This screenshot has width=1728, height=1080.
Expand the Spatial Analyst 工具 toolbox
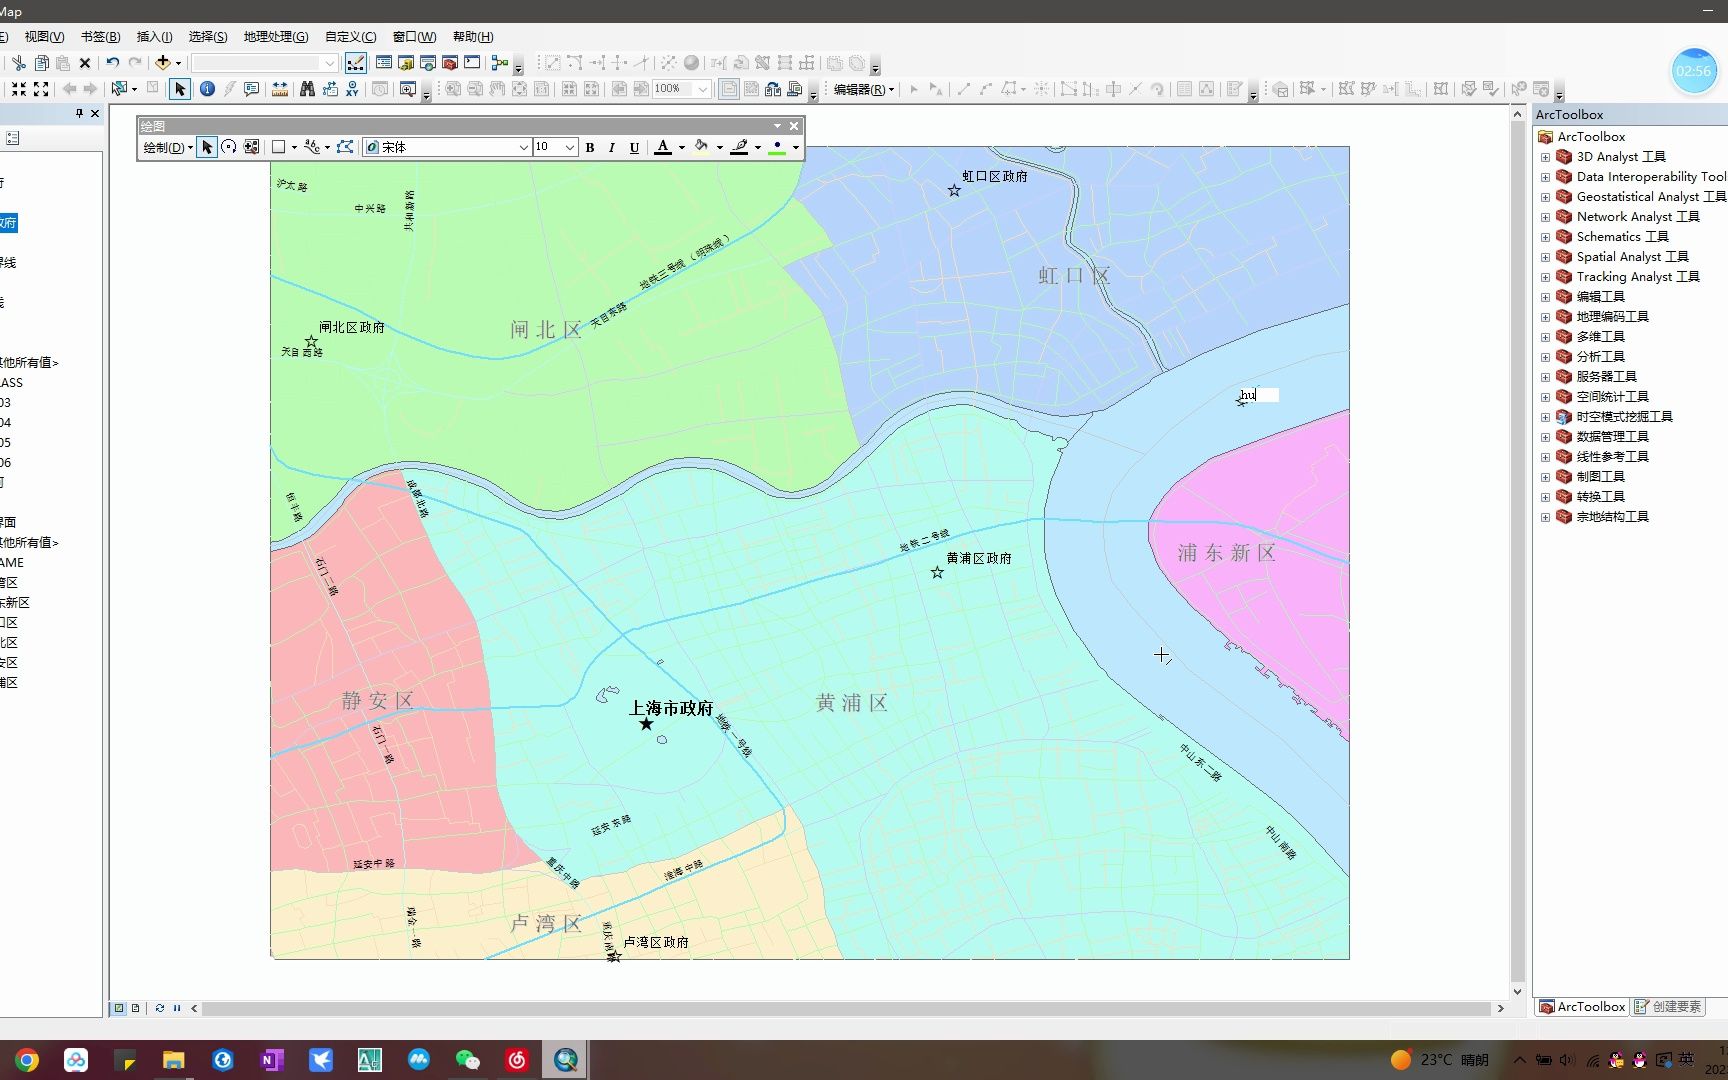1545,257
